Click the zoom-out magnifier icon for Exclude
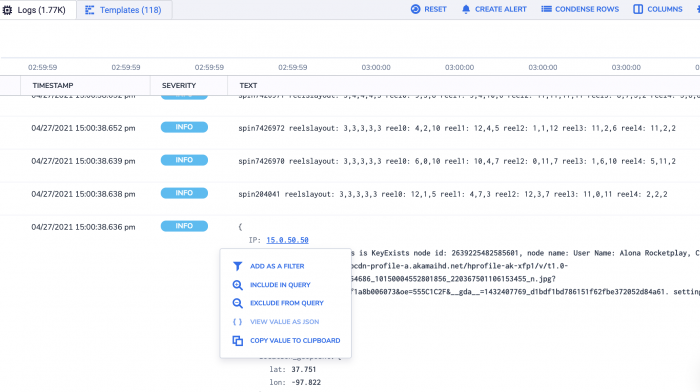The width and height of the screenshot is (700, 392). 238,303
